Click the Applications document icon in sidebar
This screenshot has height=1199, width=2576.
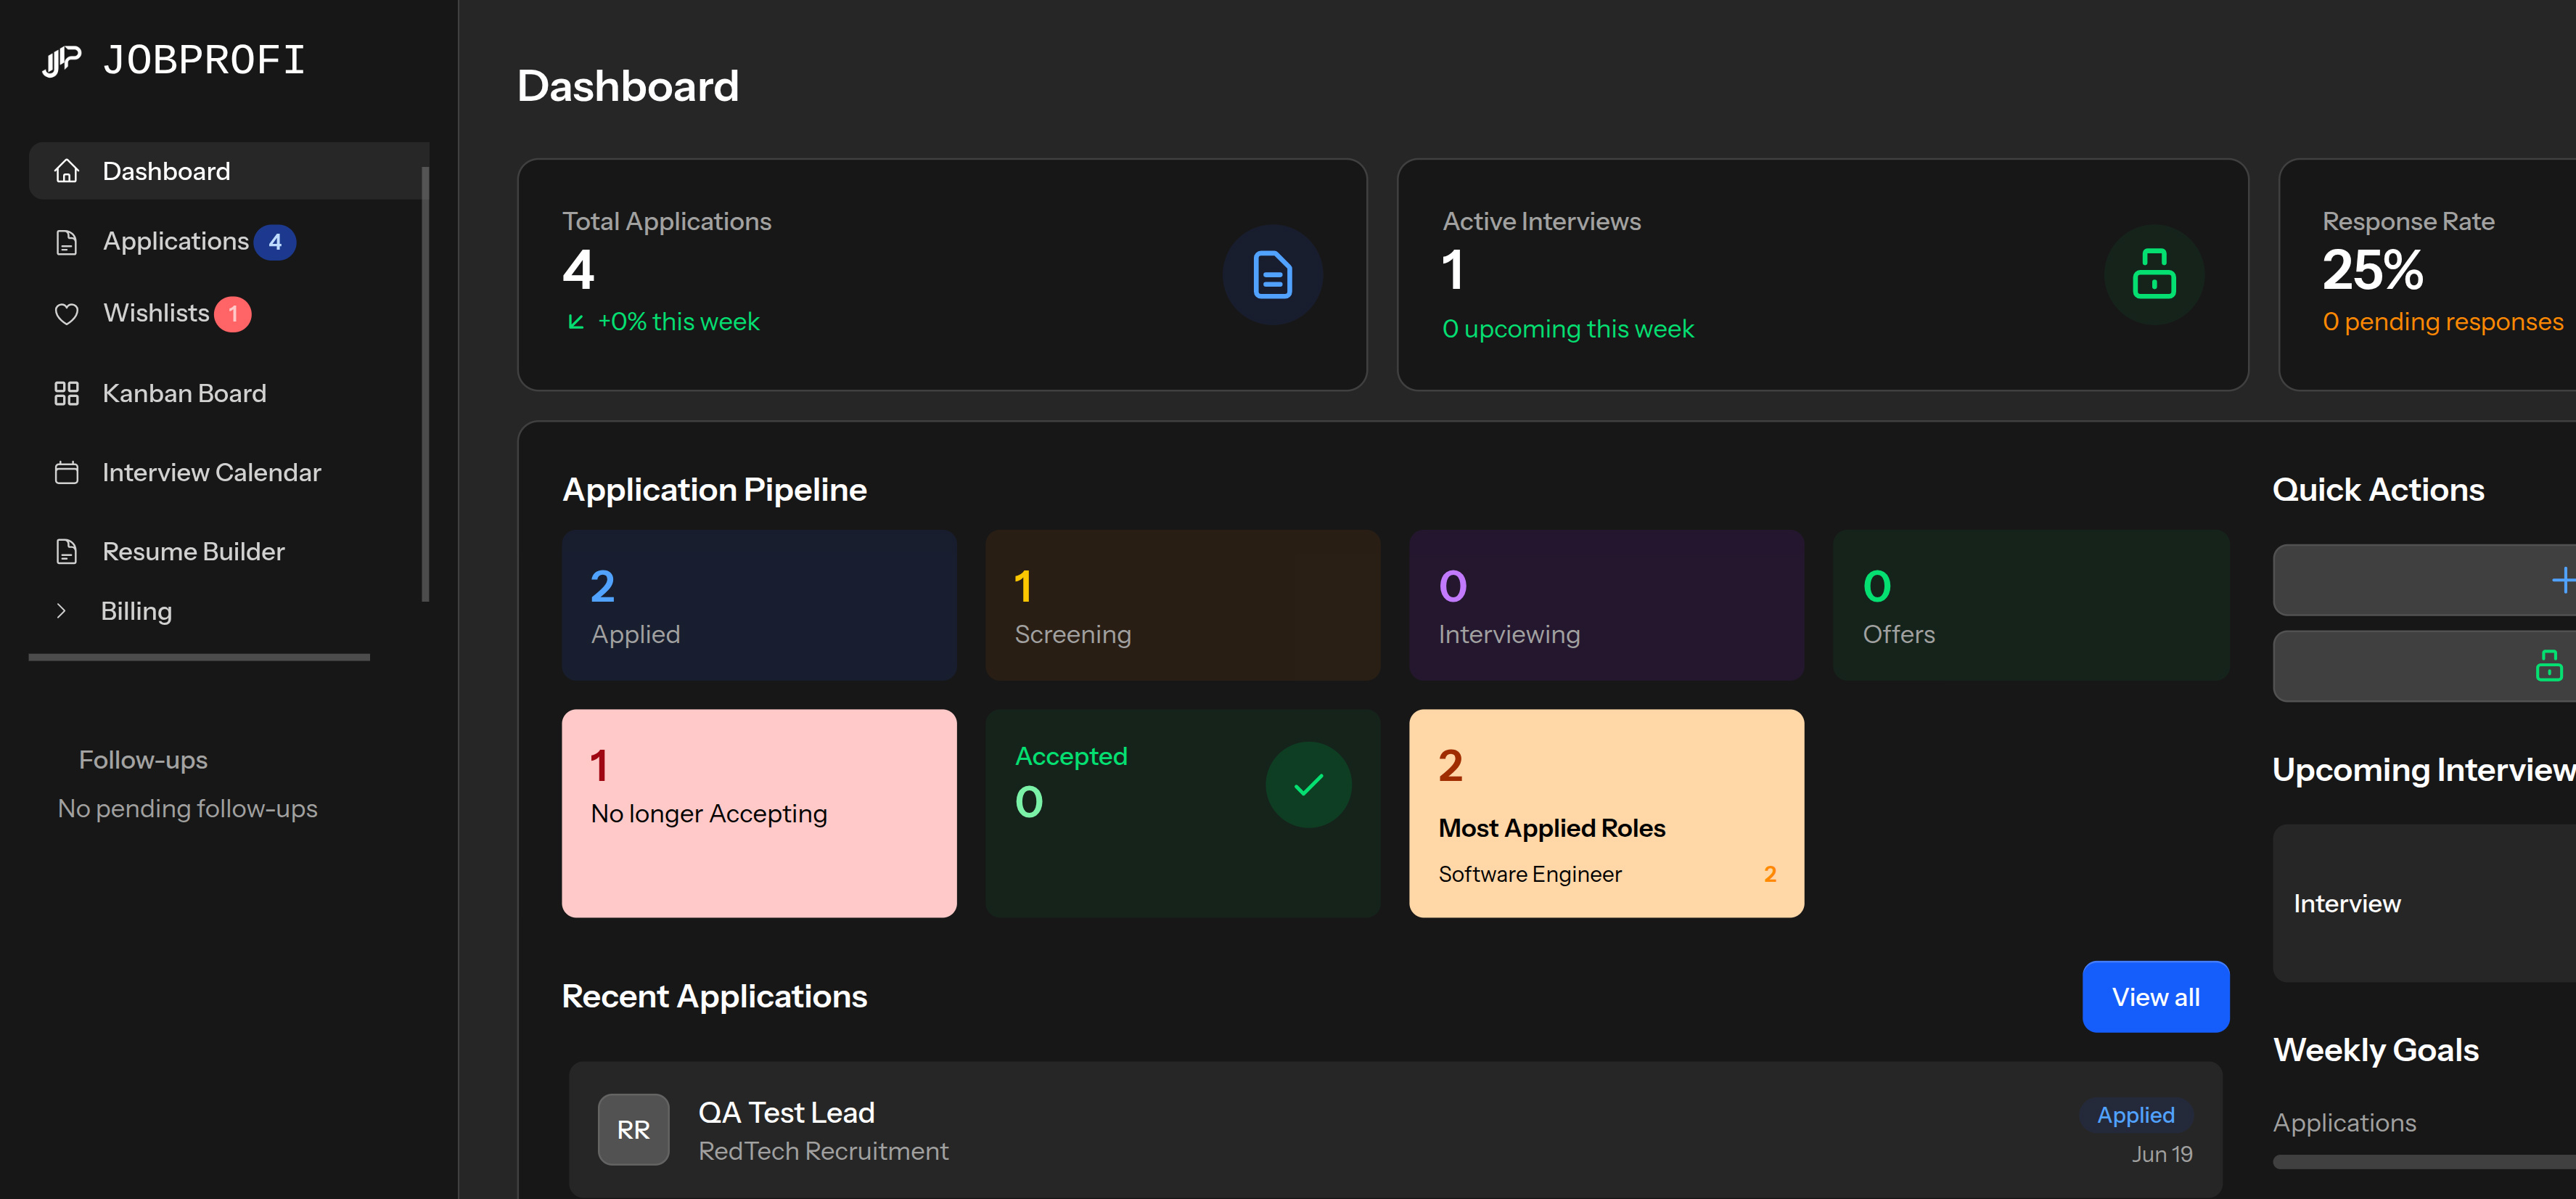tap(66, 241)
